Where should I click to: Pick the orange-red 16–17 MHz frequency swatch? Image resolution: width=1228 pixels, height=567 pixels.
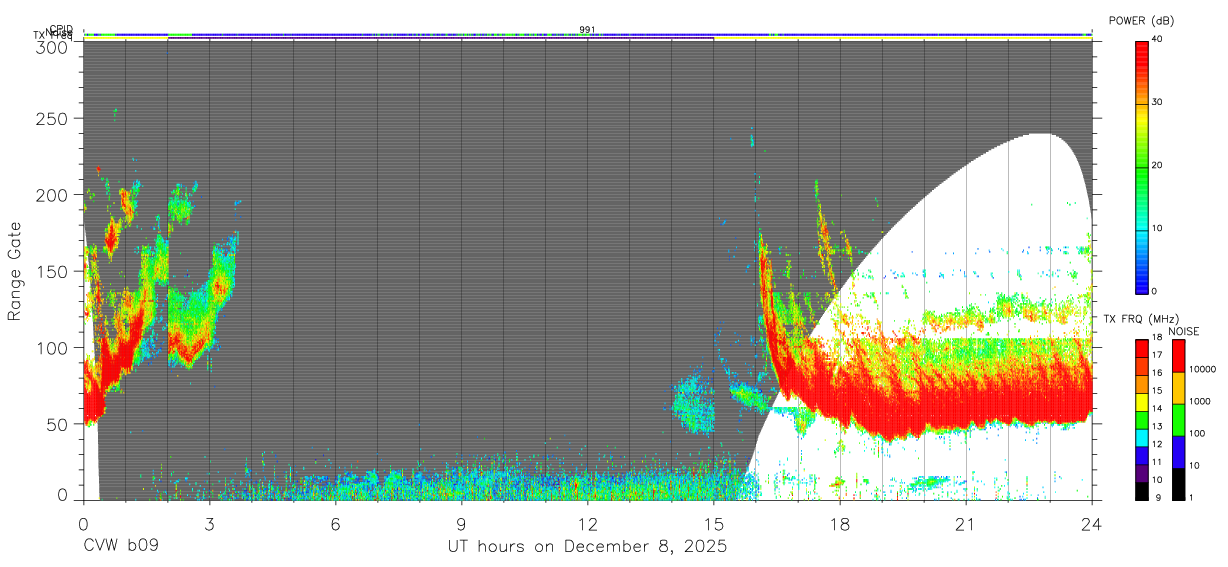pyautogui.click(x=1142, y=367)
